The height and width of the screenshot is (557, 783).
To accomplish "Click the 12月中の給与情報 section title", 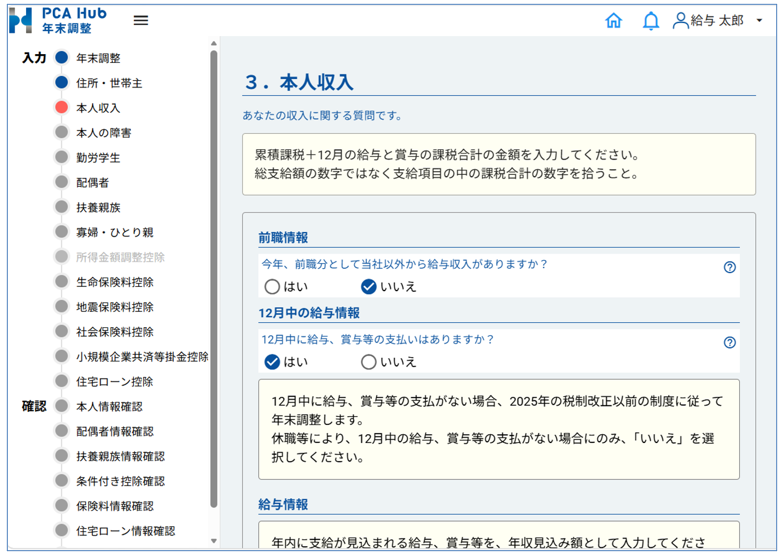I will 309,313.
